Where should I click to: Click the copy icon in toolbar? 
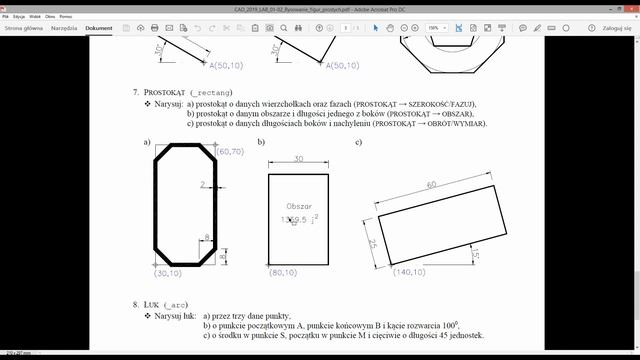click(241, 28)
